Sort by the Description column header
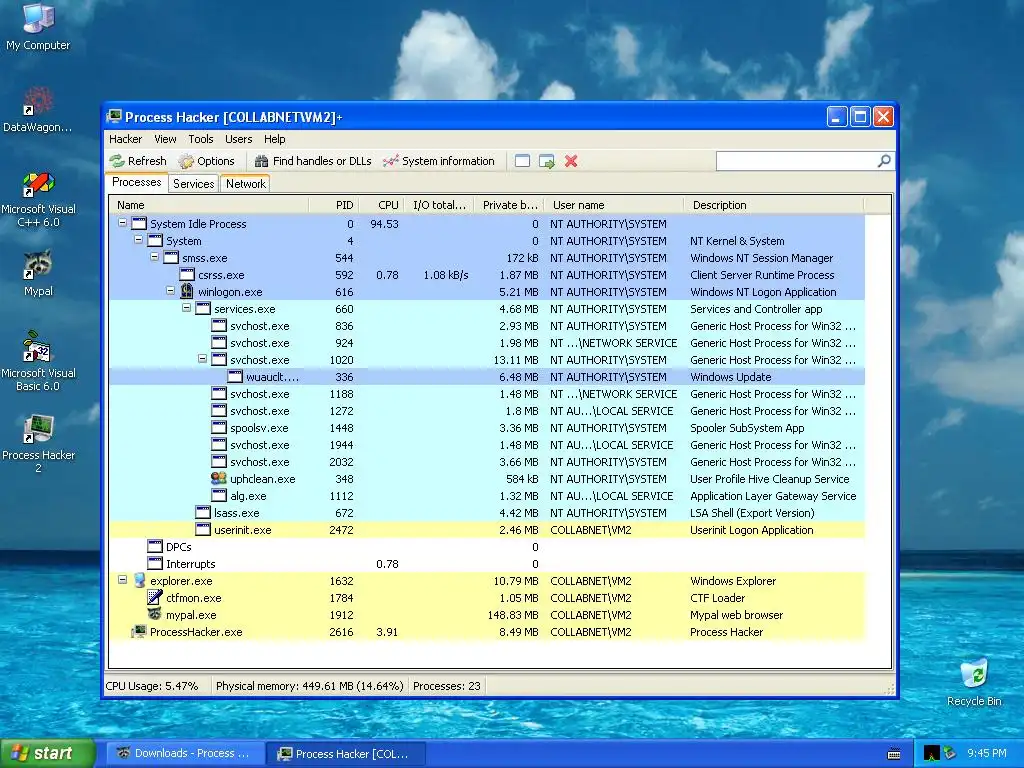Viewport: 1024px width, 768px height. pyautogui.click(x=774, y=205)
